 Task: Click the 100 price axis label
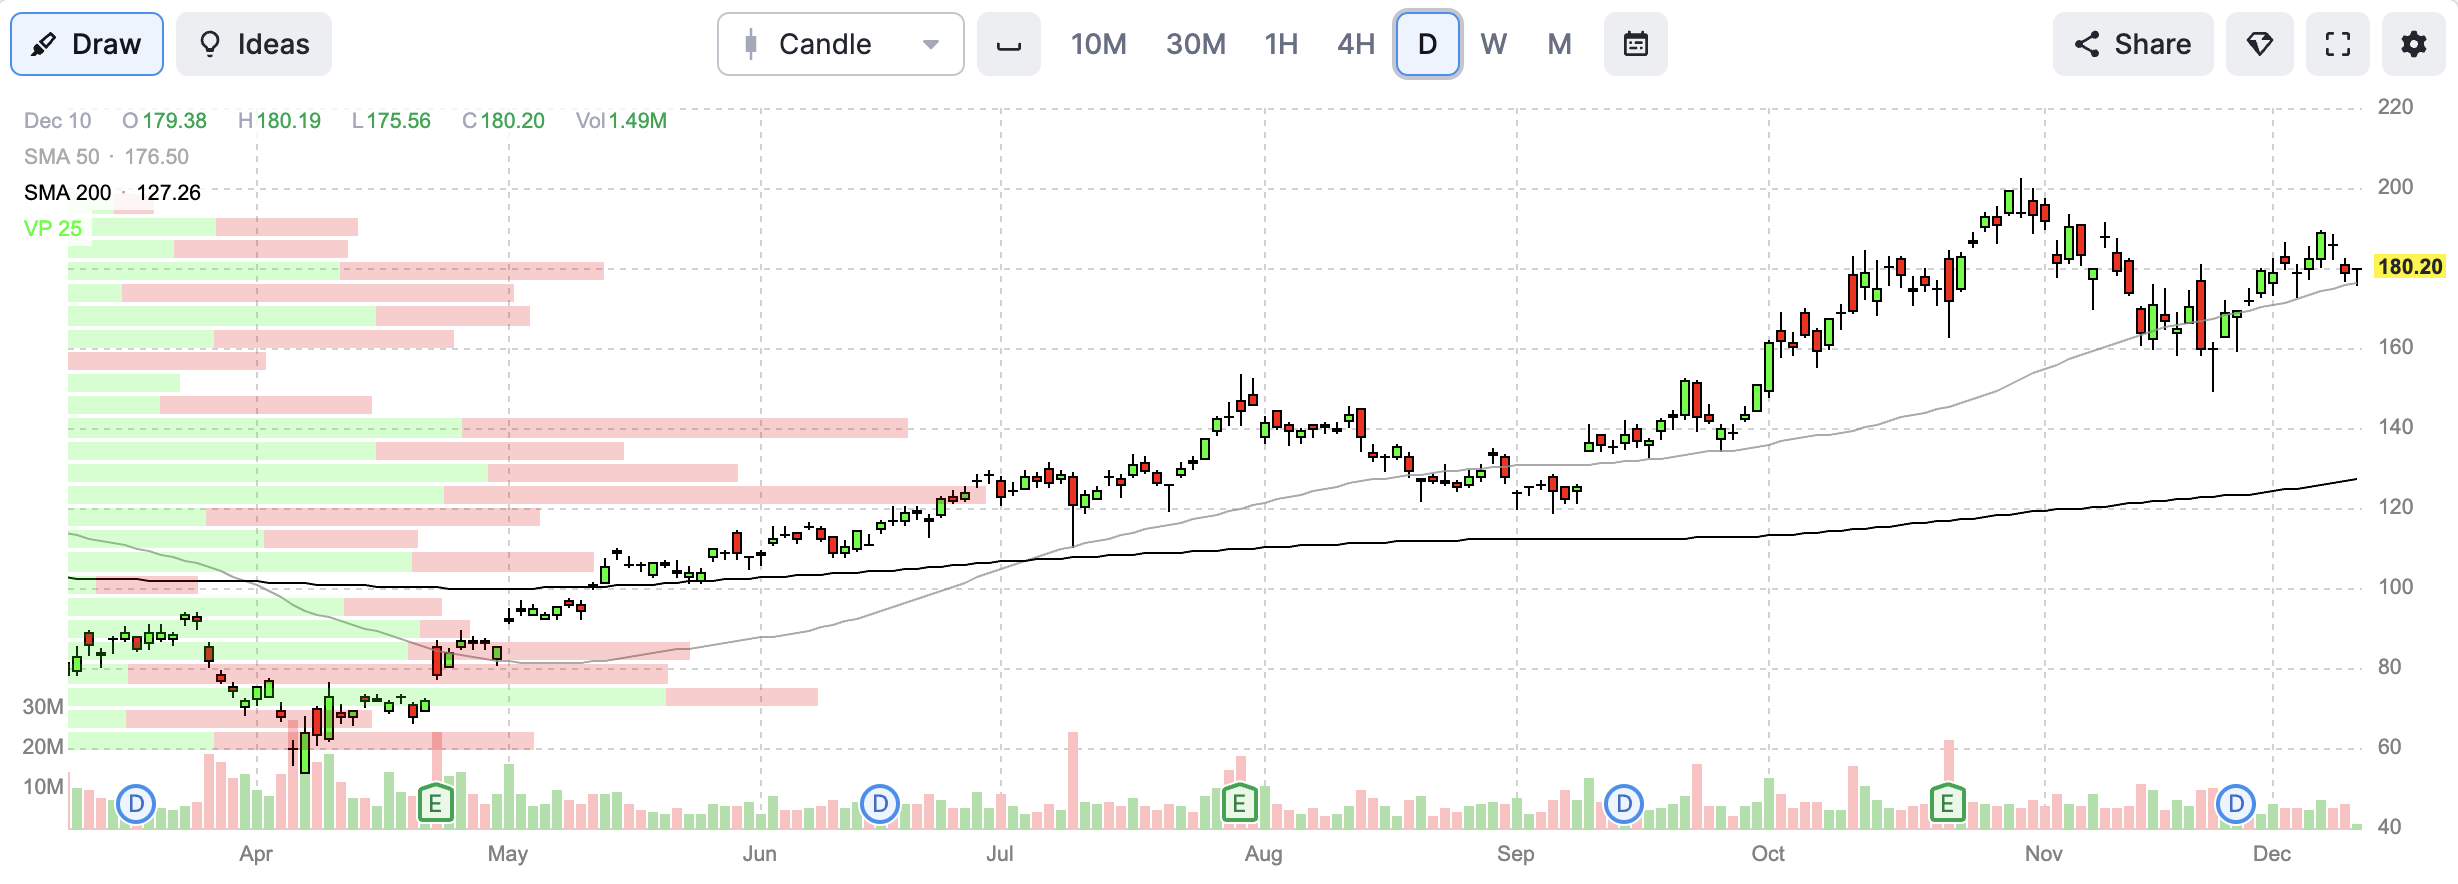pyautogui.click(x=2395, y=587)
